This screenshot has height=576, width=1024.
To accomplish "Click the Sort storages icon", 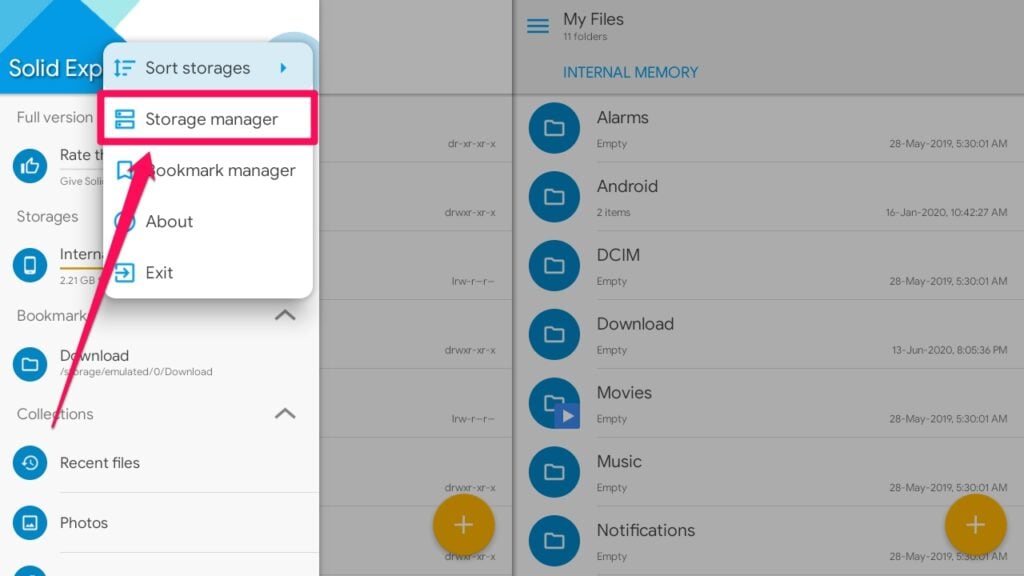I will pos(124,68).
